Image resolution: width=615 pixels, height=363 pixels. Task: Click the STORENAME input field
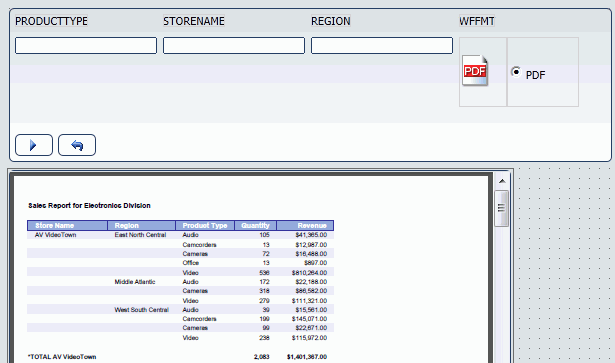(x=234, y=45)
